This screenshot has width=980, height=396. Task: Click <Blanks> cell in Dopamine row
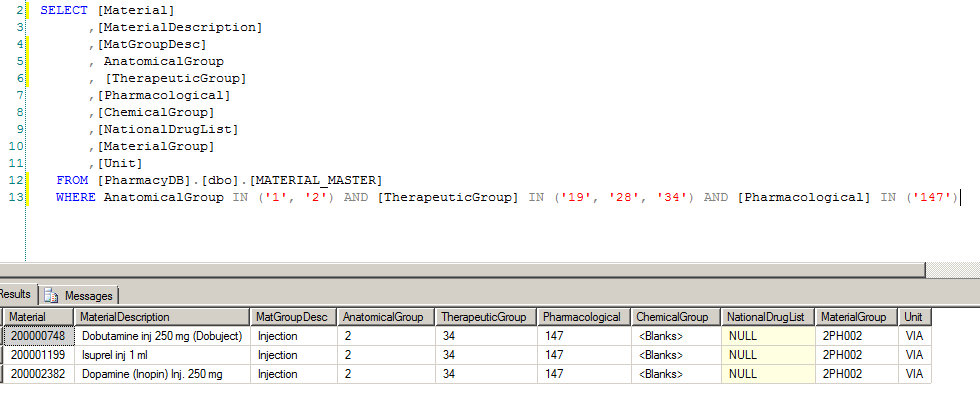click(676, 374)
